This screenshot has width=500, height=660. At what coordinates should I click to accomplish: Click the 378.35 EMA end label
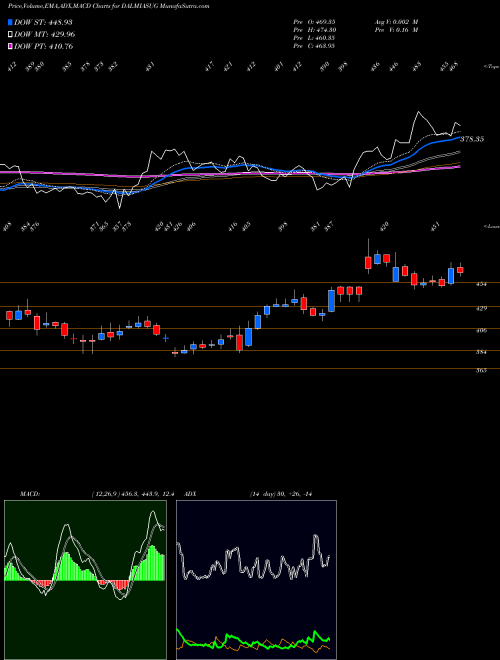(472, 139)
